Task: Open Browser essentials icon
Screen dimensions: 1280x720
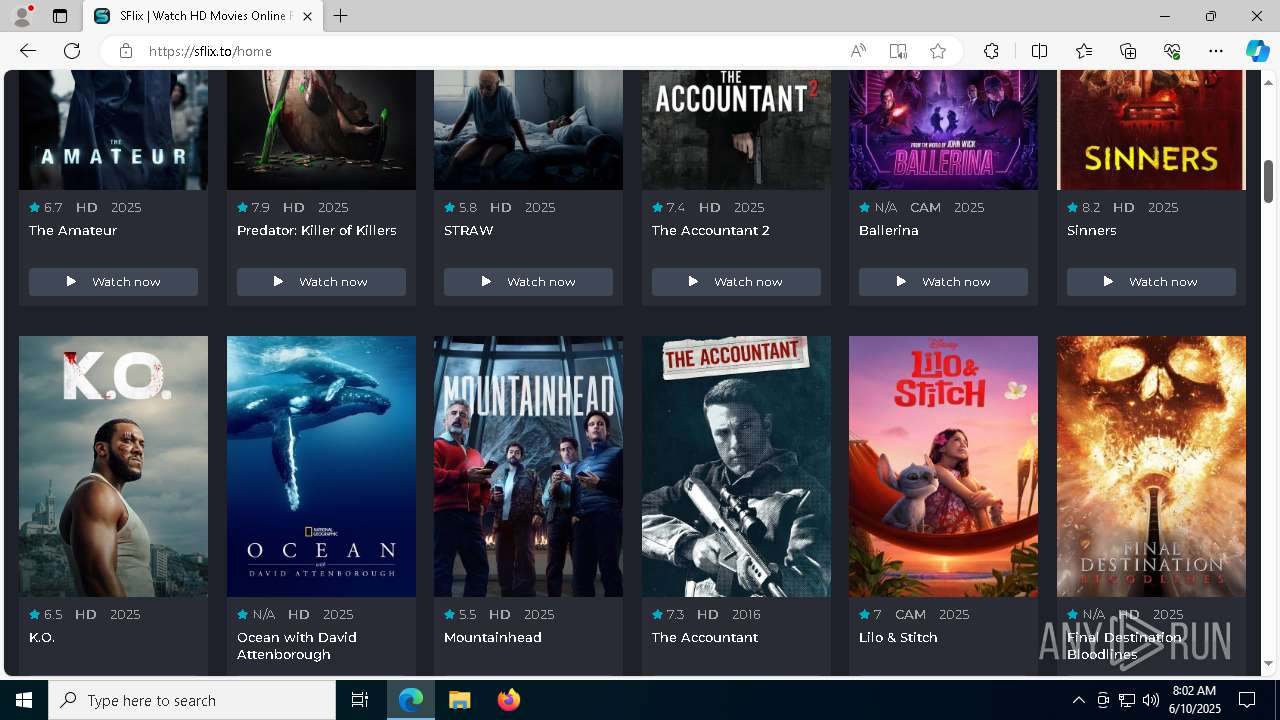Action: coord(1172,51)
